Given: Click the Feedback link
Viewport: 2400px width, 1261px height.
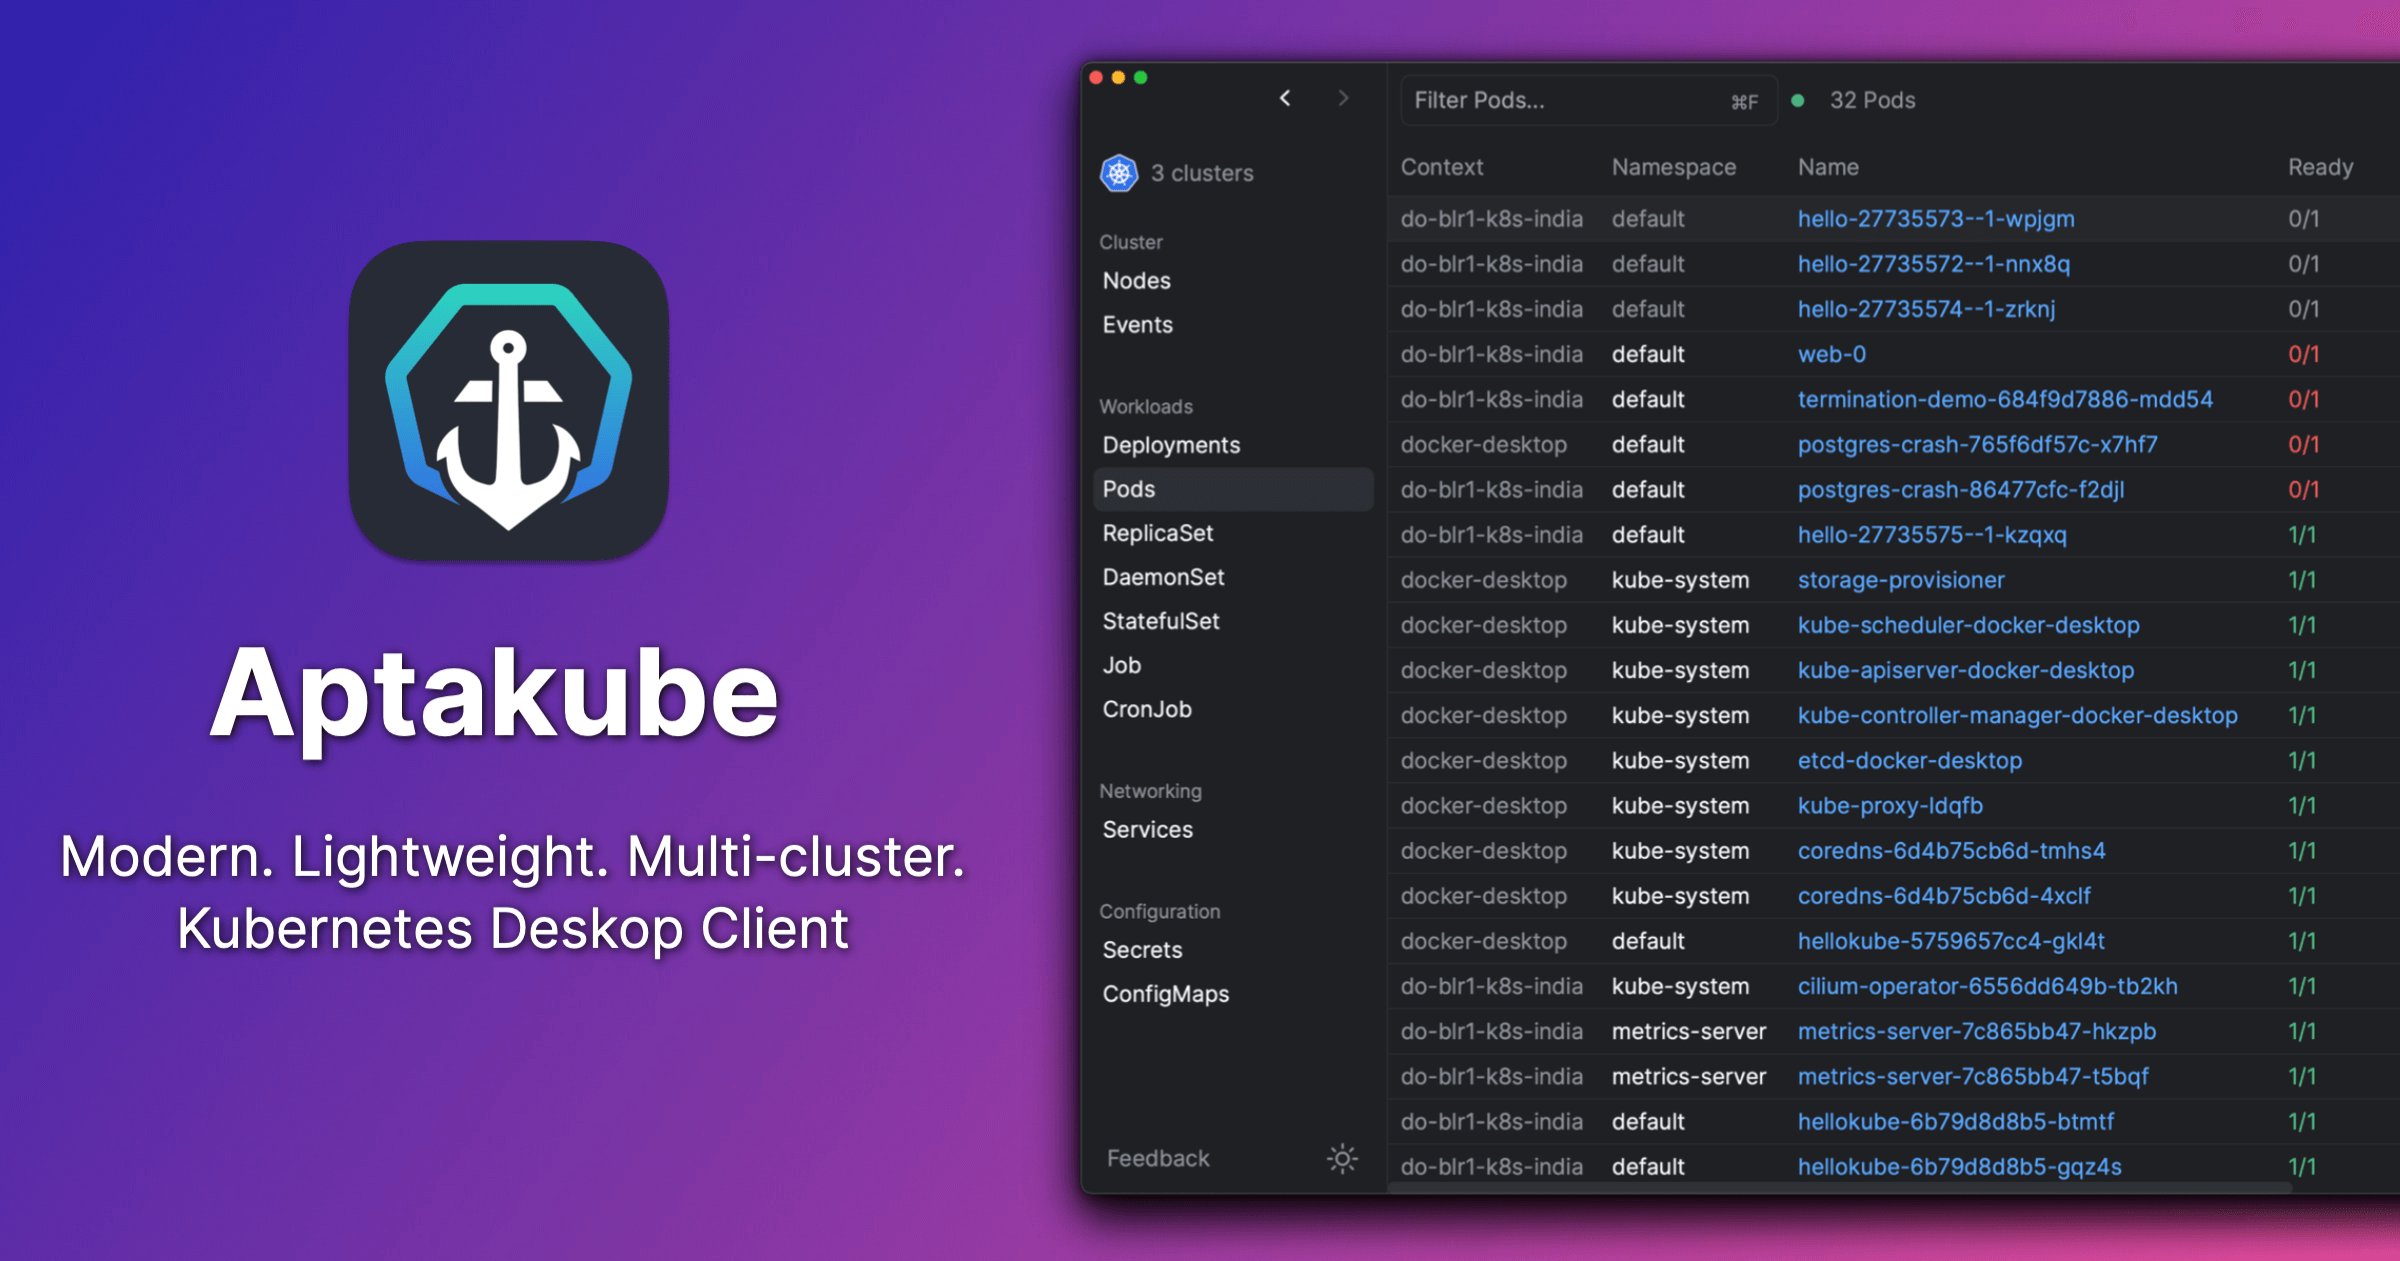Looking at the screenshot, I should click(x=1158, y=1158).
